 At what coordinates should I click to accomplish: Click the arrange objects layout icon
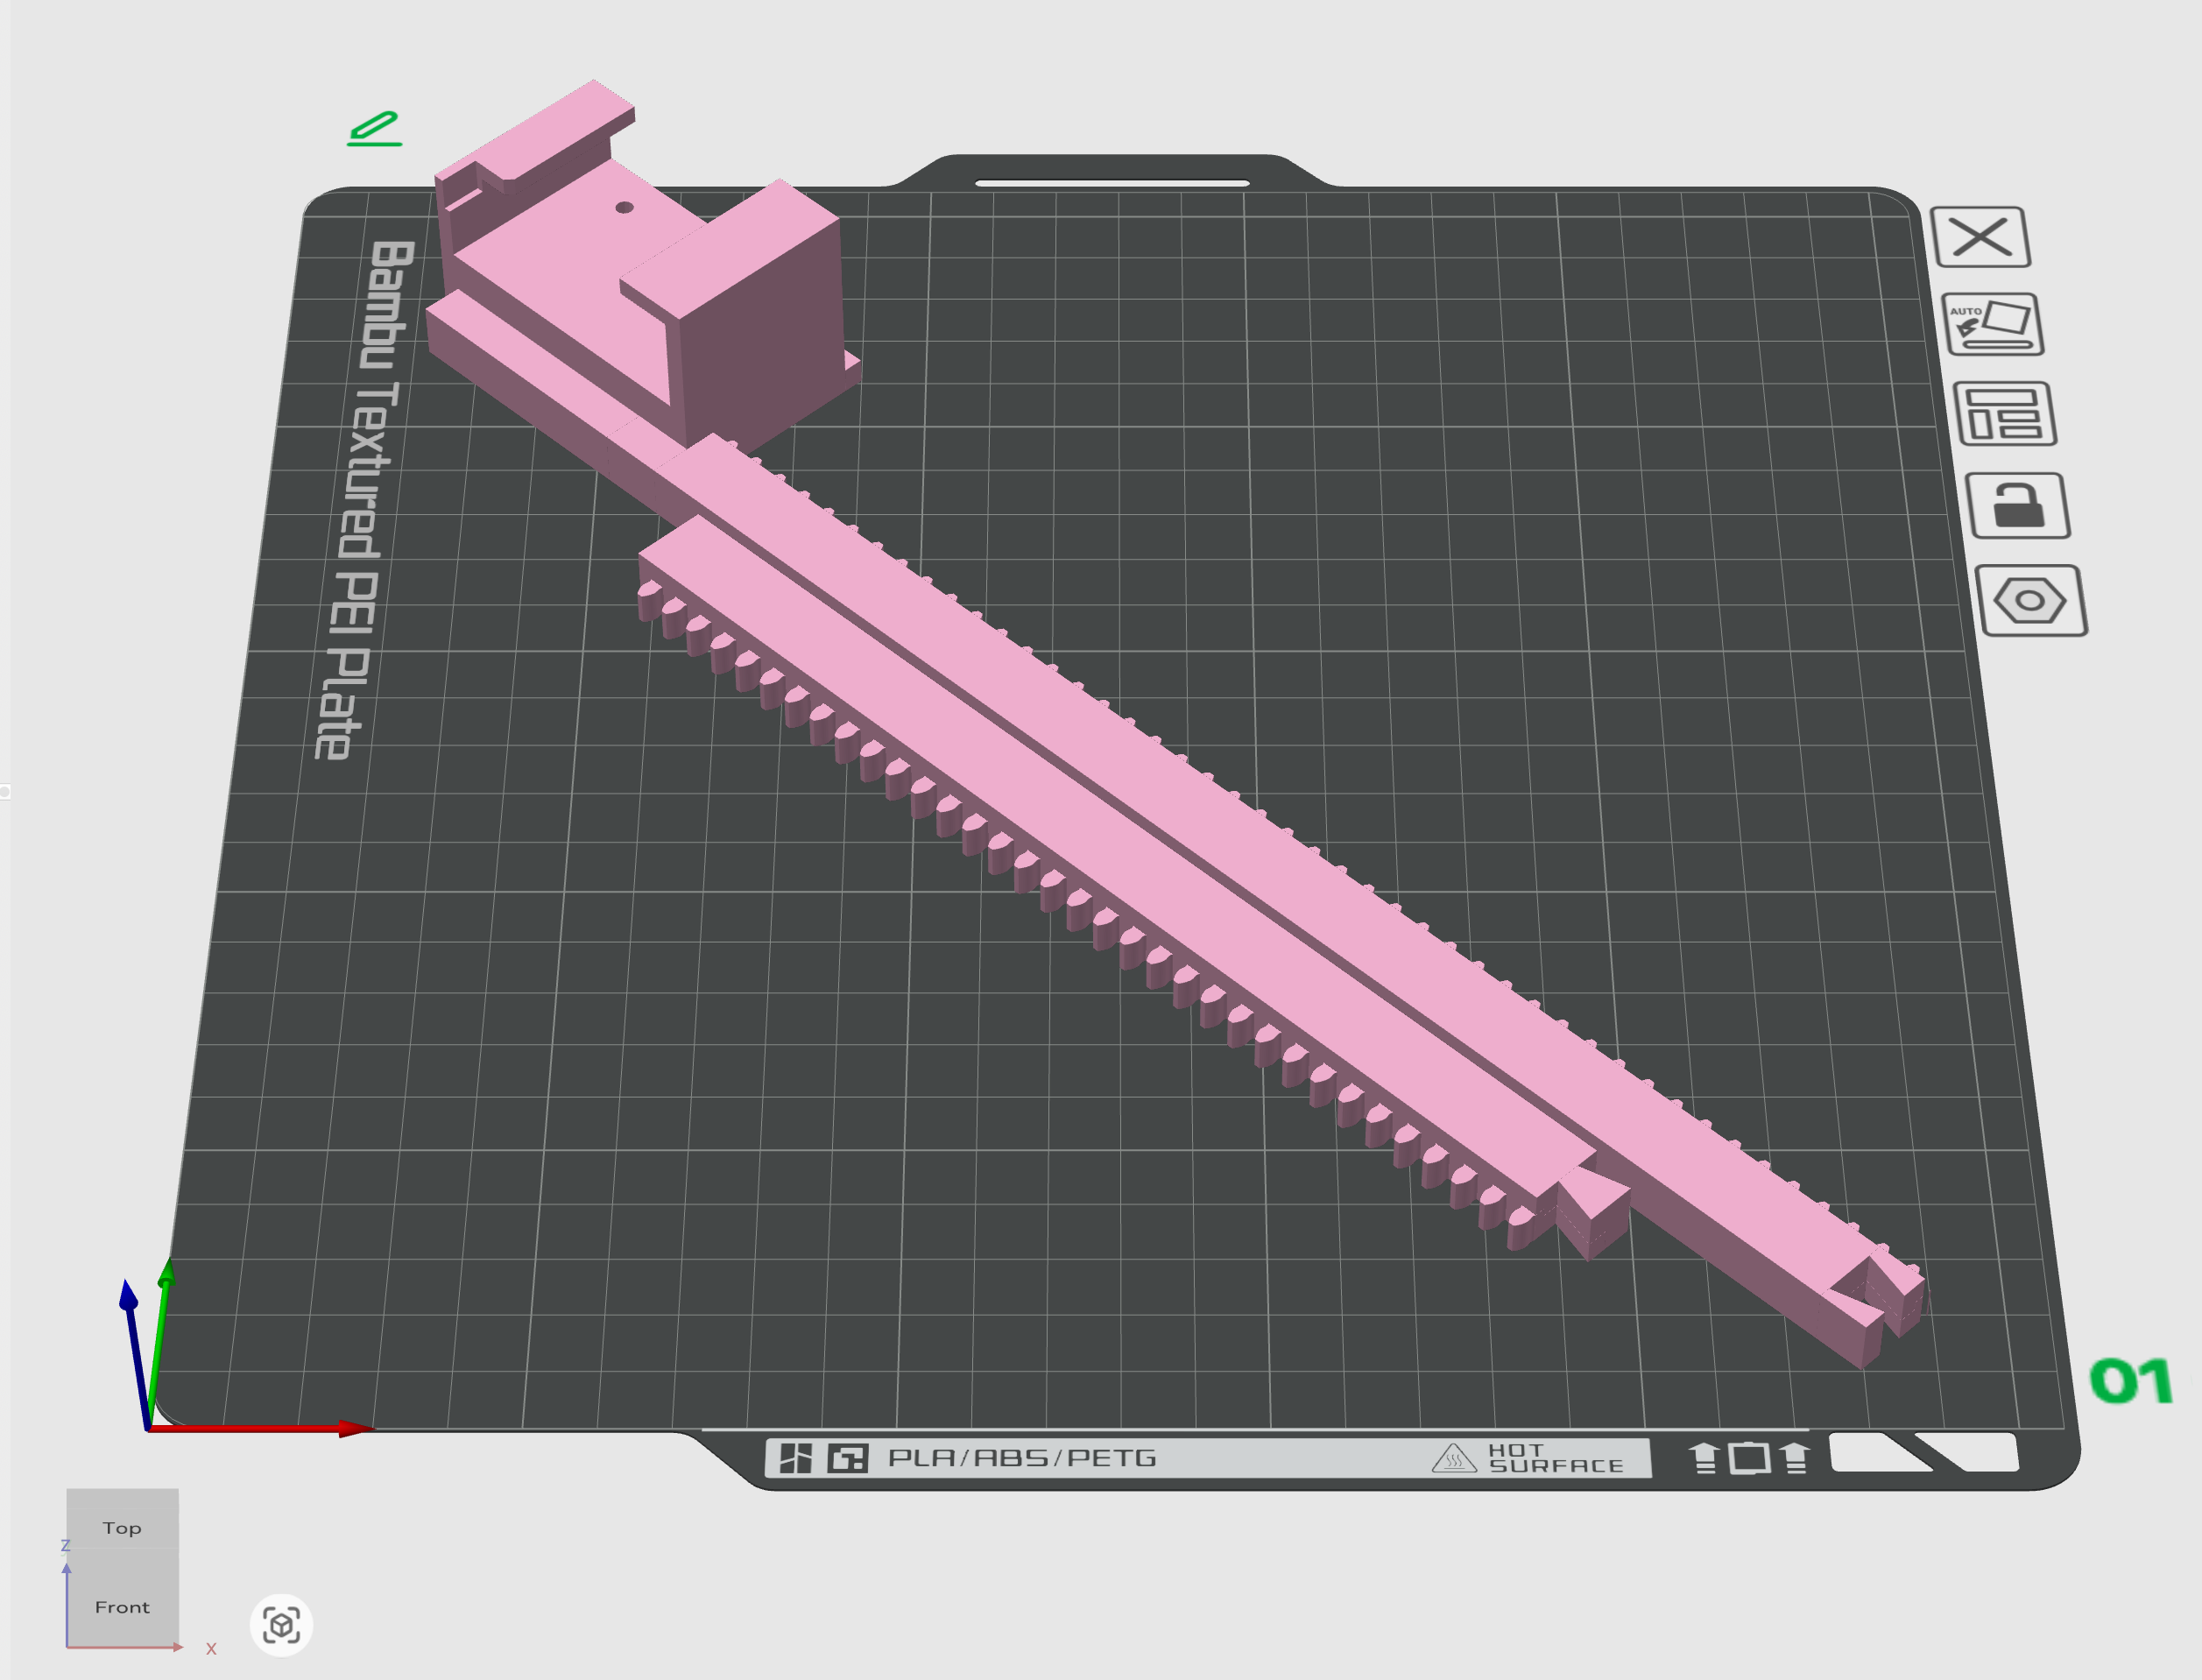coord(2005,413)
